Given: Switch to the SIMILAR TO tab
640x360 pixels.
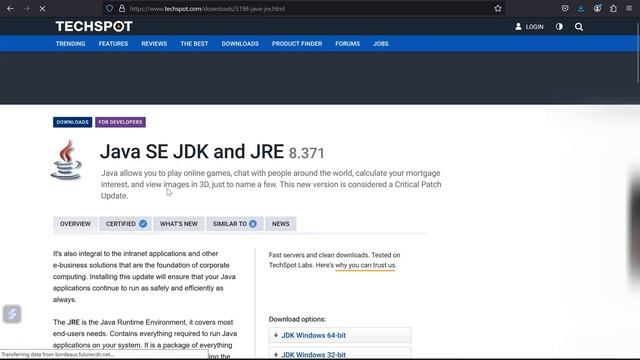Looking at the screenshot, I should (x=235, y=224).
